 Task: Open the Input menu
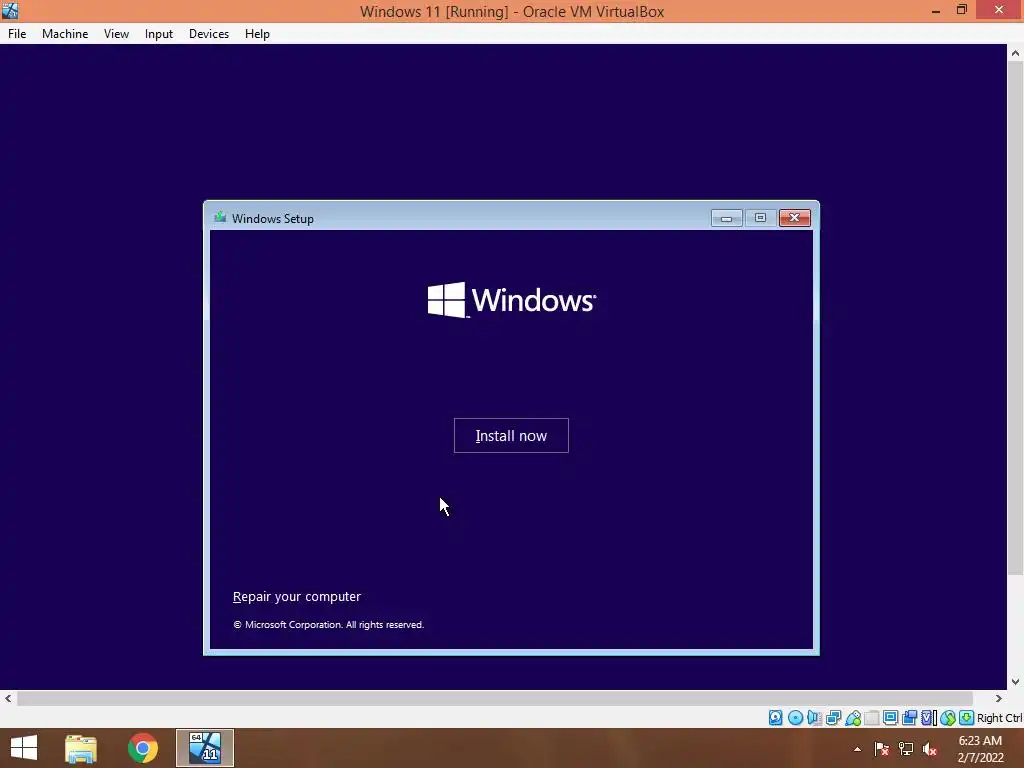point(159,34)
